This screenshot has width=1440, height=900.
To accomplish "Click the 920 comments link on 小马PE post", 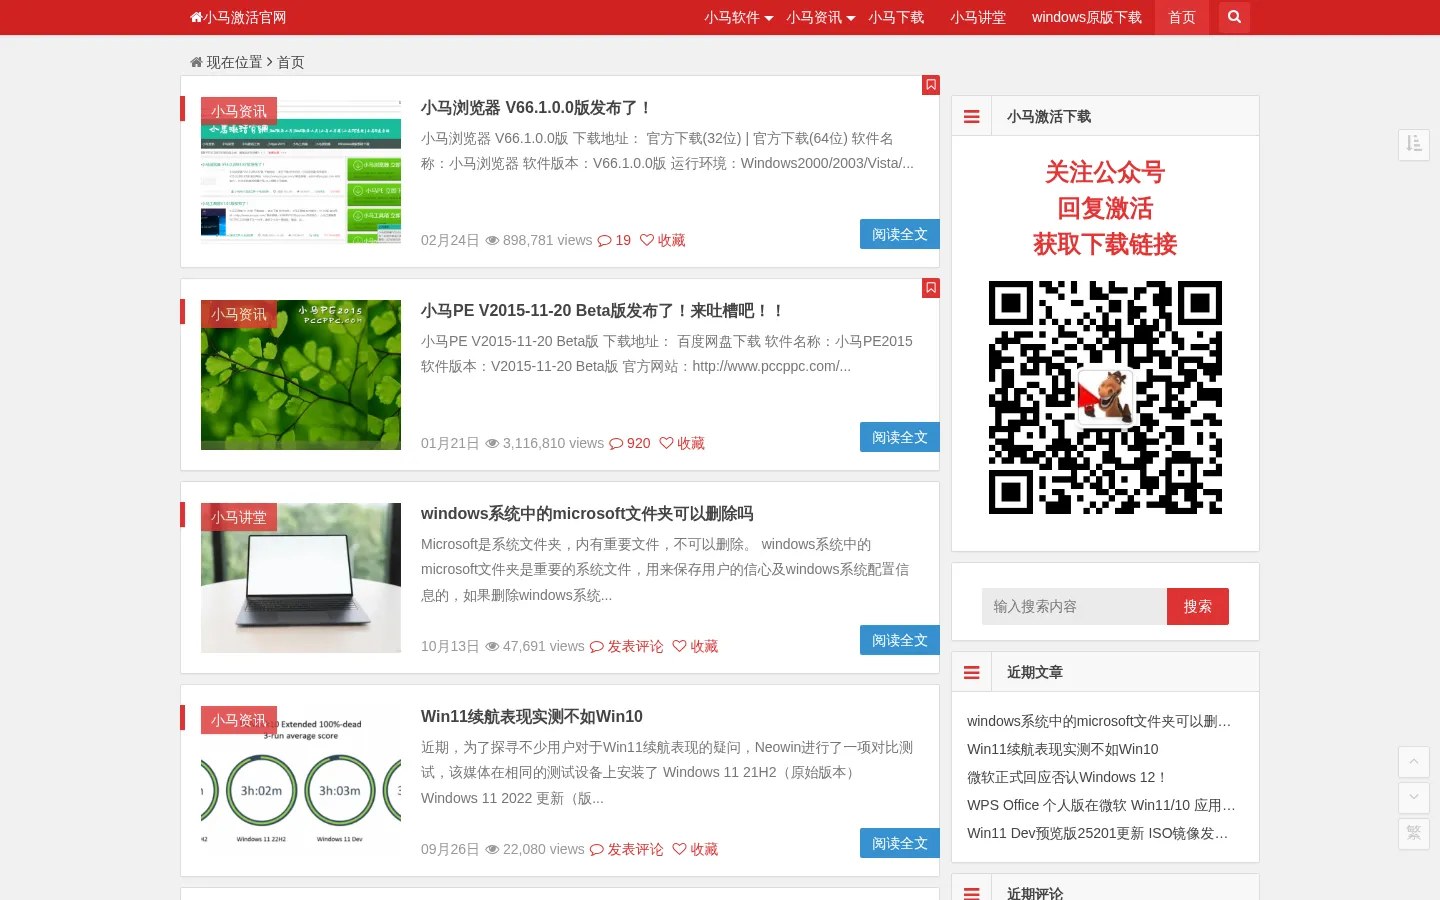I will click(630, 443).
